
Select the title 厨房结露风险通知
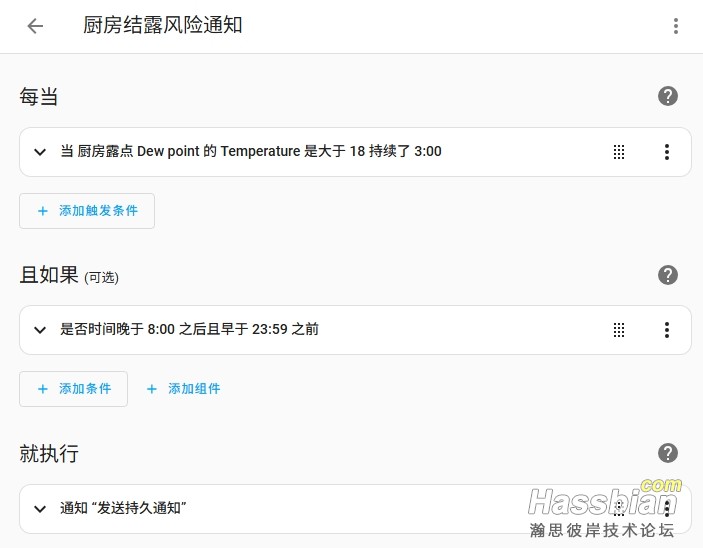click(162, 25)
